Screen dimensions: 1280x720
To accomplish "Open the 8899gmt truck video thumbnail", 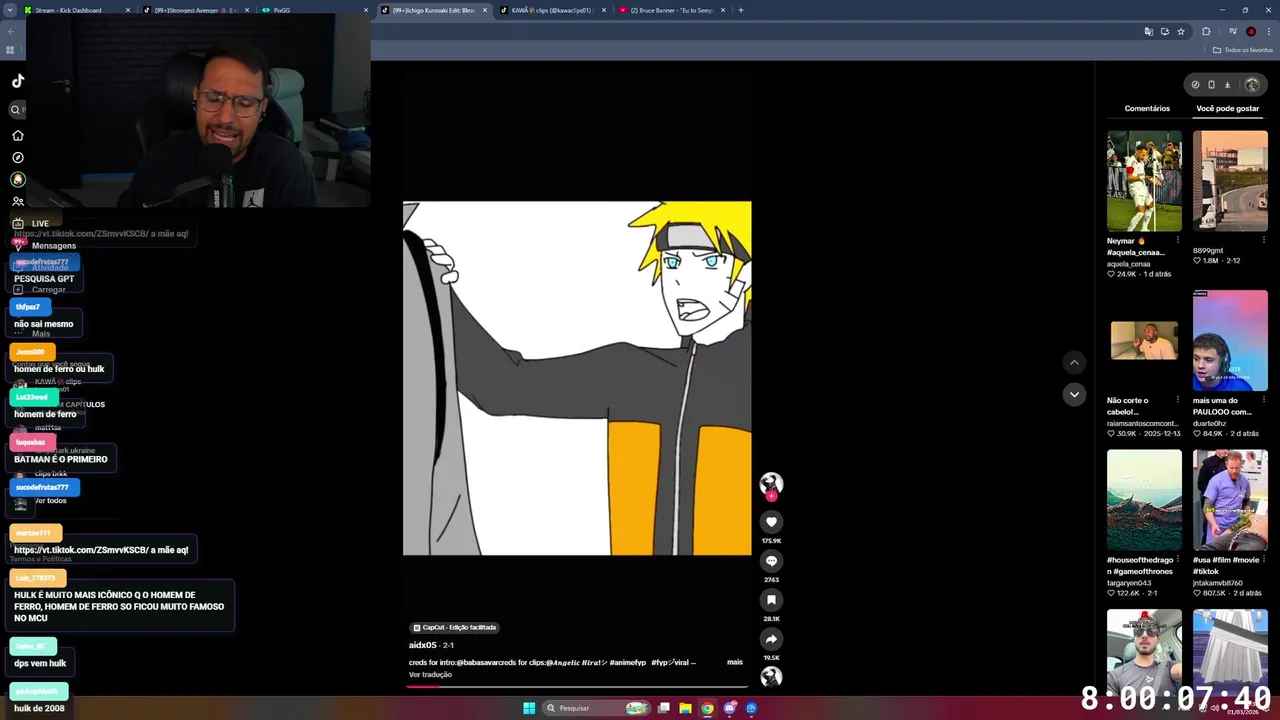I will [1230, 181].
